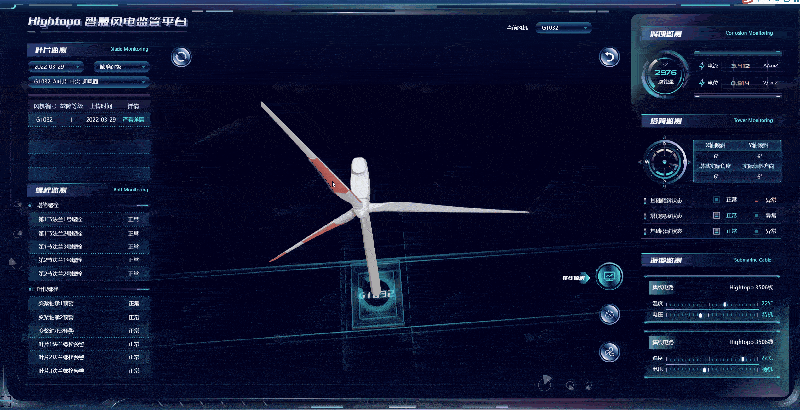Click the circular refresh rotate icon
The image size is (800, 410).
coord(181,57)
